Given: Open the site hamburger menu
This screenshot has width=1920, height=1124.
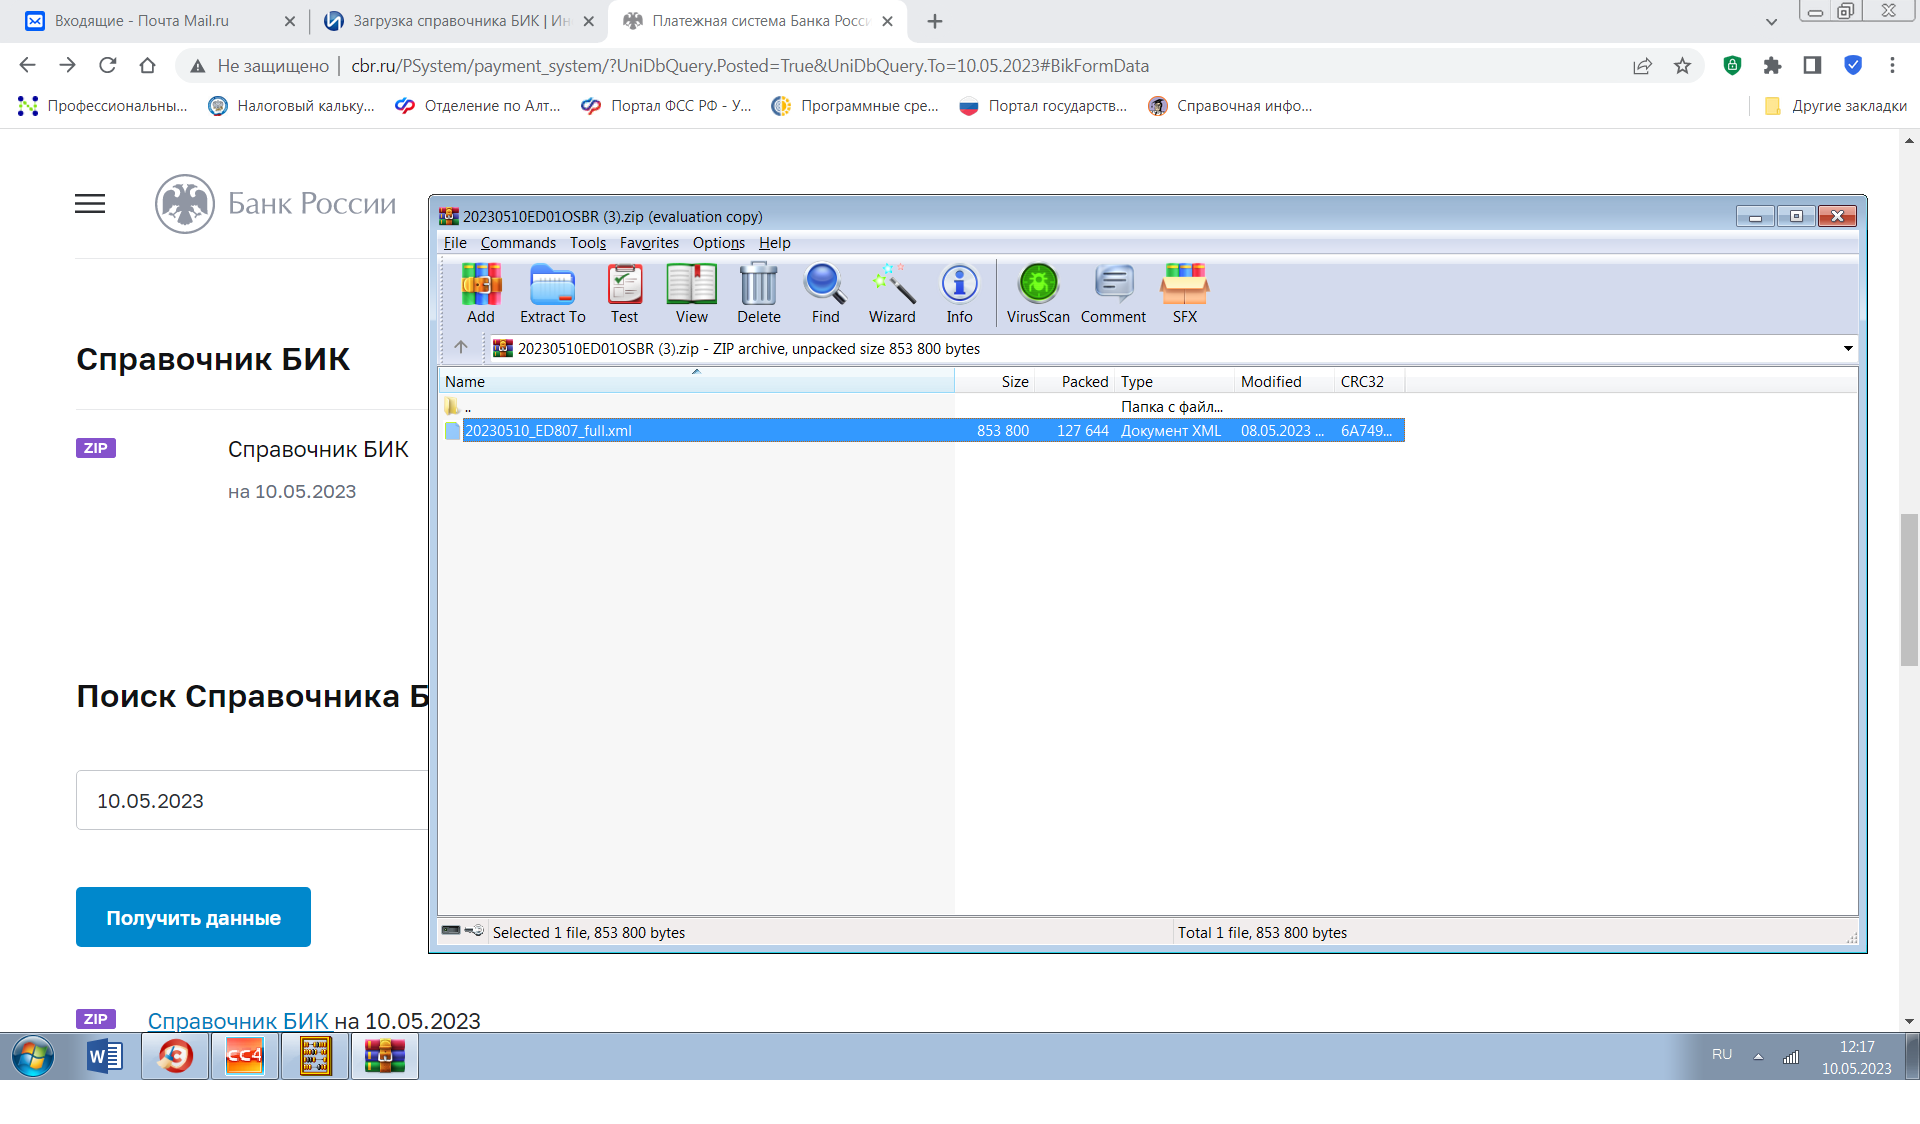Looking at the screenshot, I should pos(90,204).
